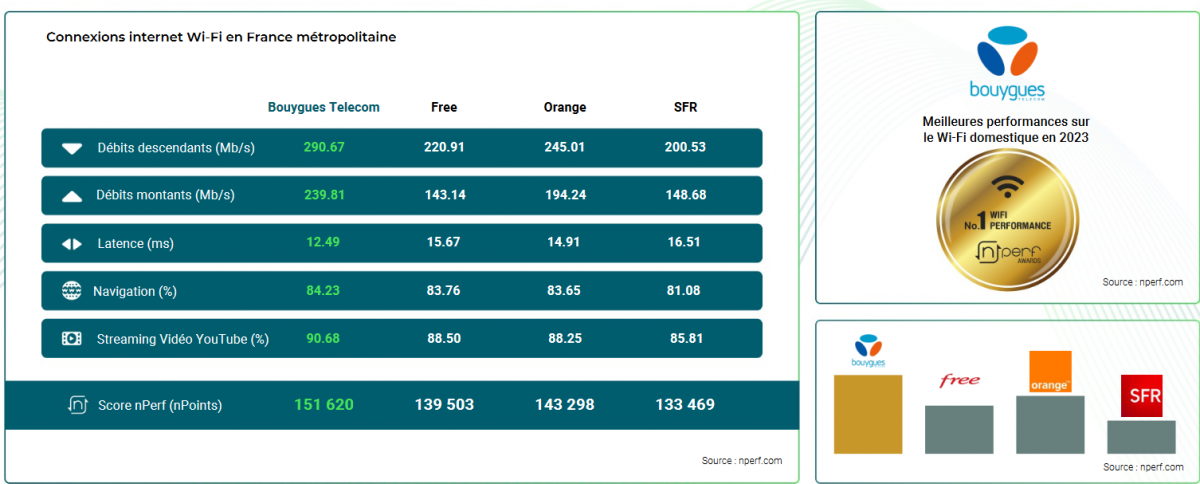Click the Streaming Vidéo YouTube film icon

point(72,339)
